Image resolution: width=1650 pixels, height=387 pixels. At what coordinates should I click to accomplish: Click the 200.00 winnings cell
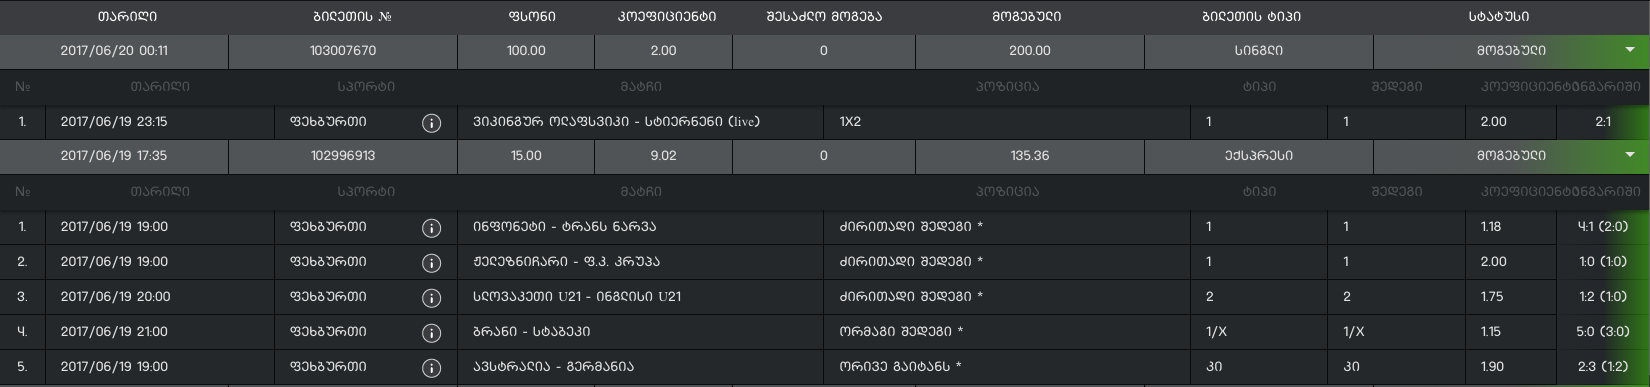pos(1029,51)
